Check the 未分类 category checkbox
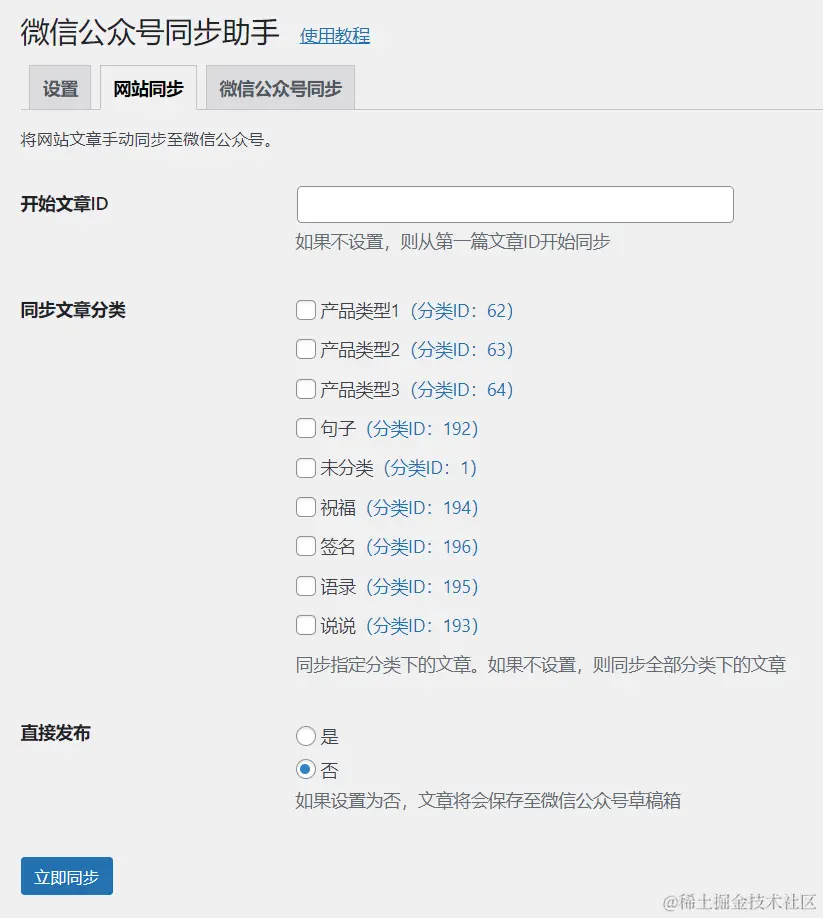823x918 pixels. [305, 467]
